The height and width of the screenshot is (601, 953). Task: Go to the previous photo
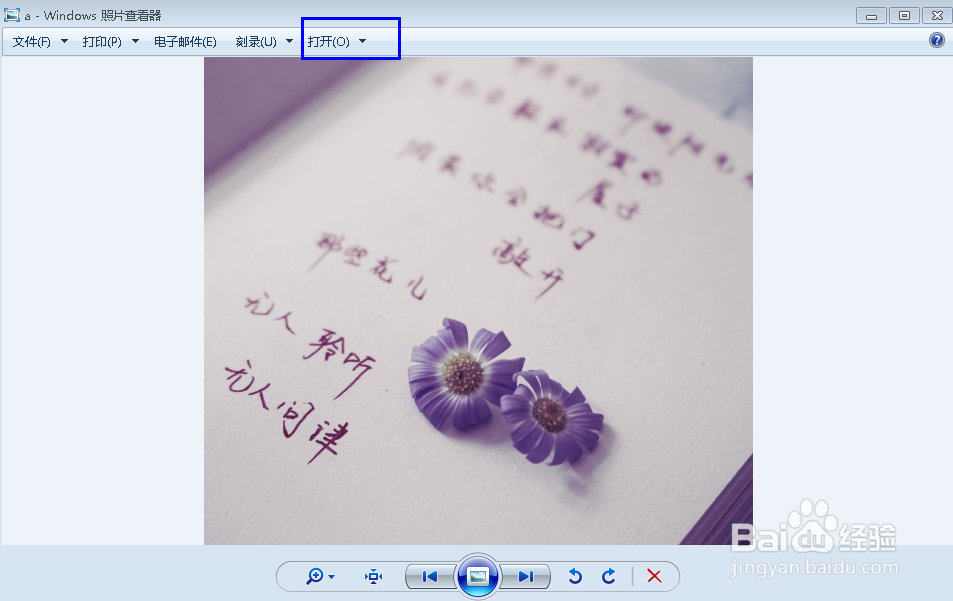[430, 576]
